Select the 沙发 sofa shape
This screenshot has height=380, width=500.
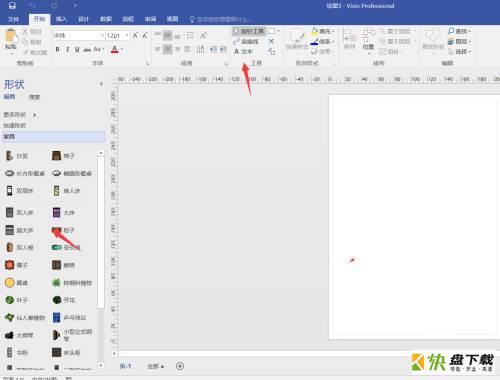click(x=17, y=155)
